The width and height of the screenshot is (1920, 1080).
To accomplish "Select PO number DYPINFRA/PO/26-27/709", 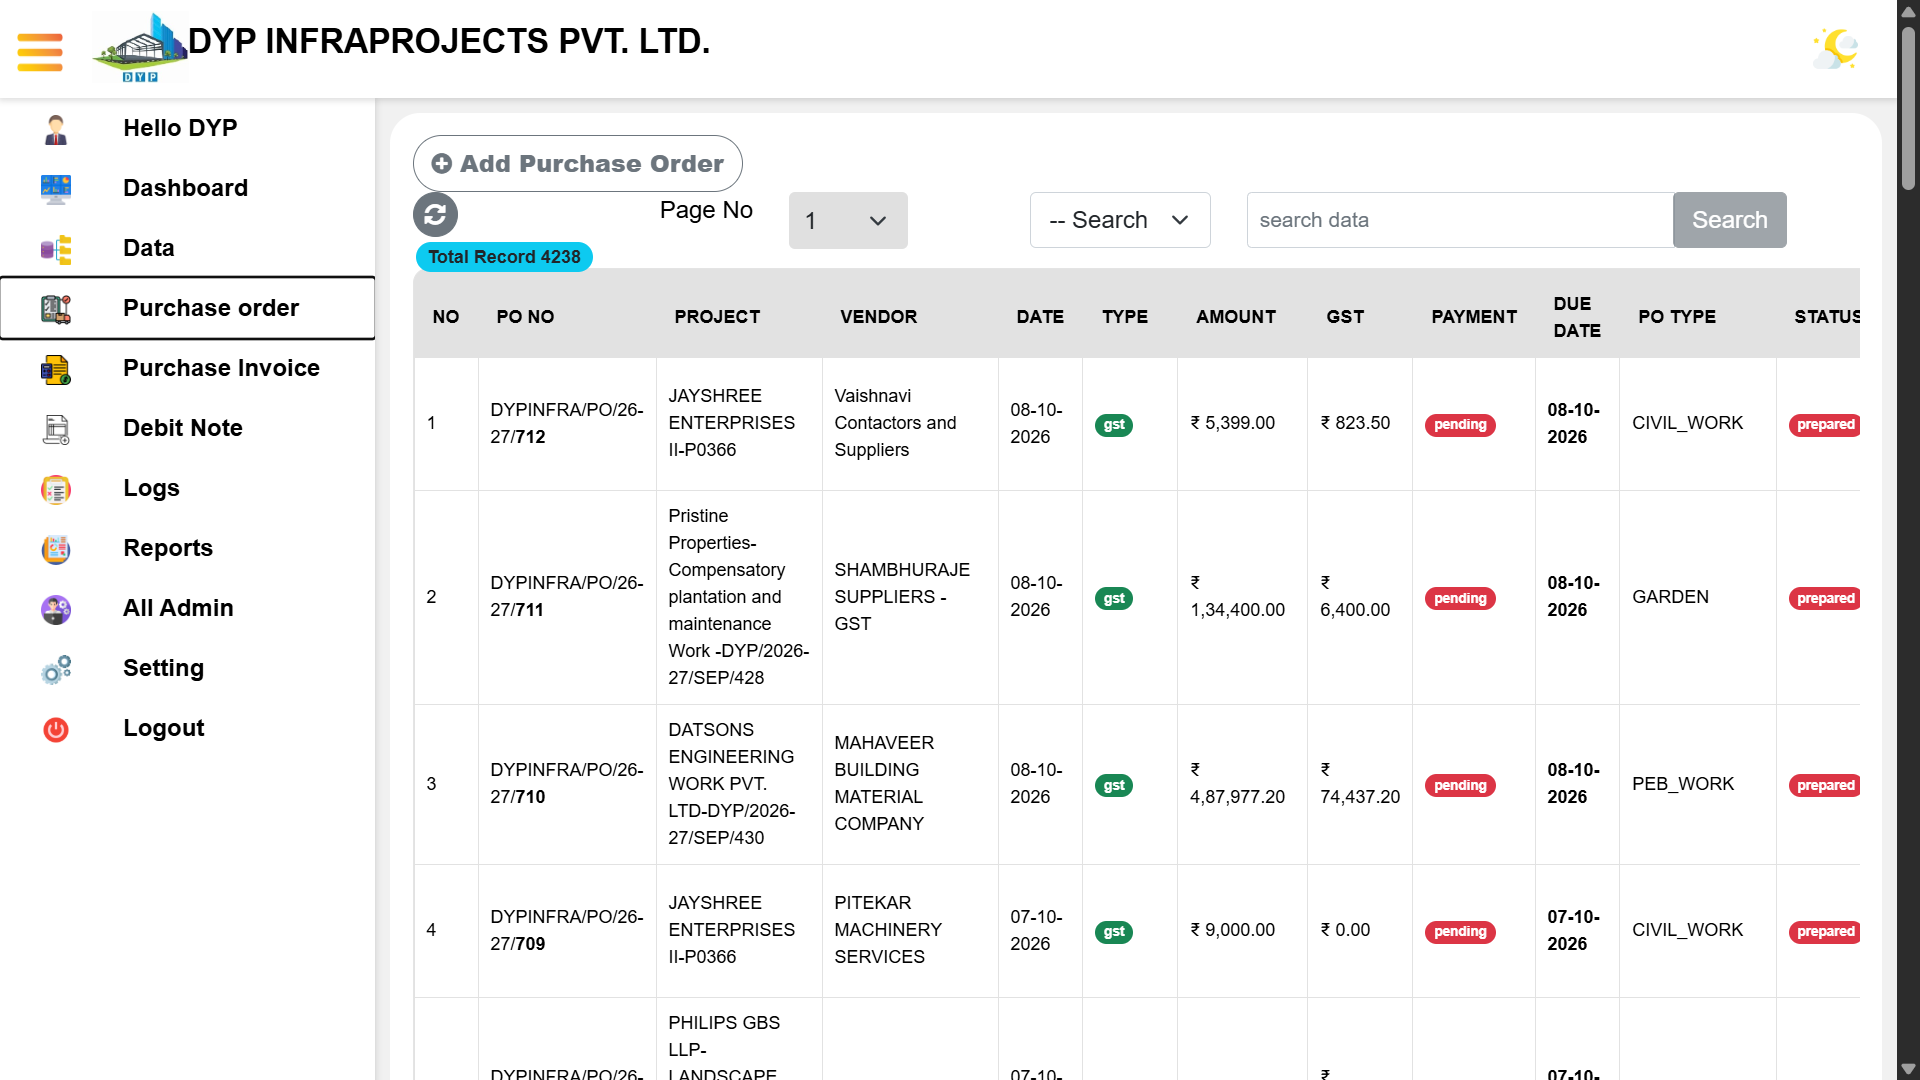I will pos(567,930).
